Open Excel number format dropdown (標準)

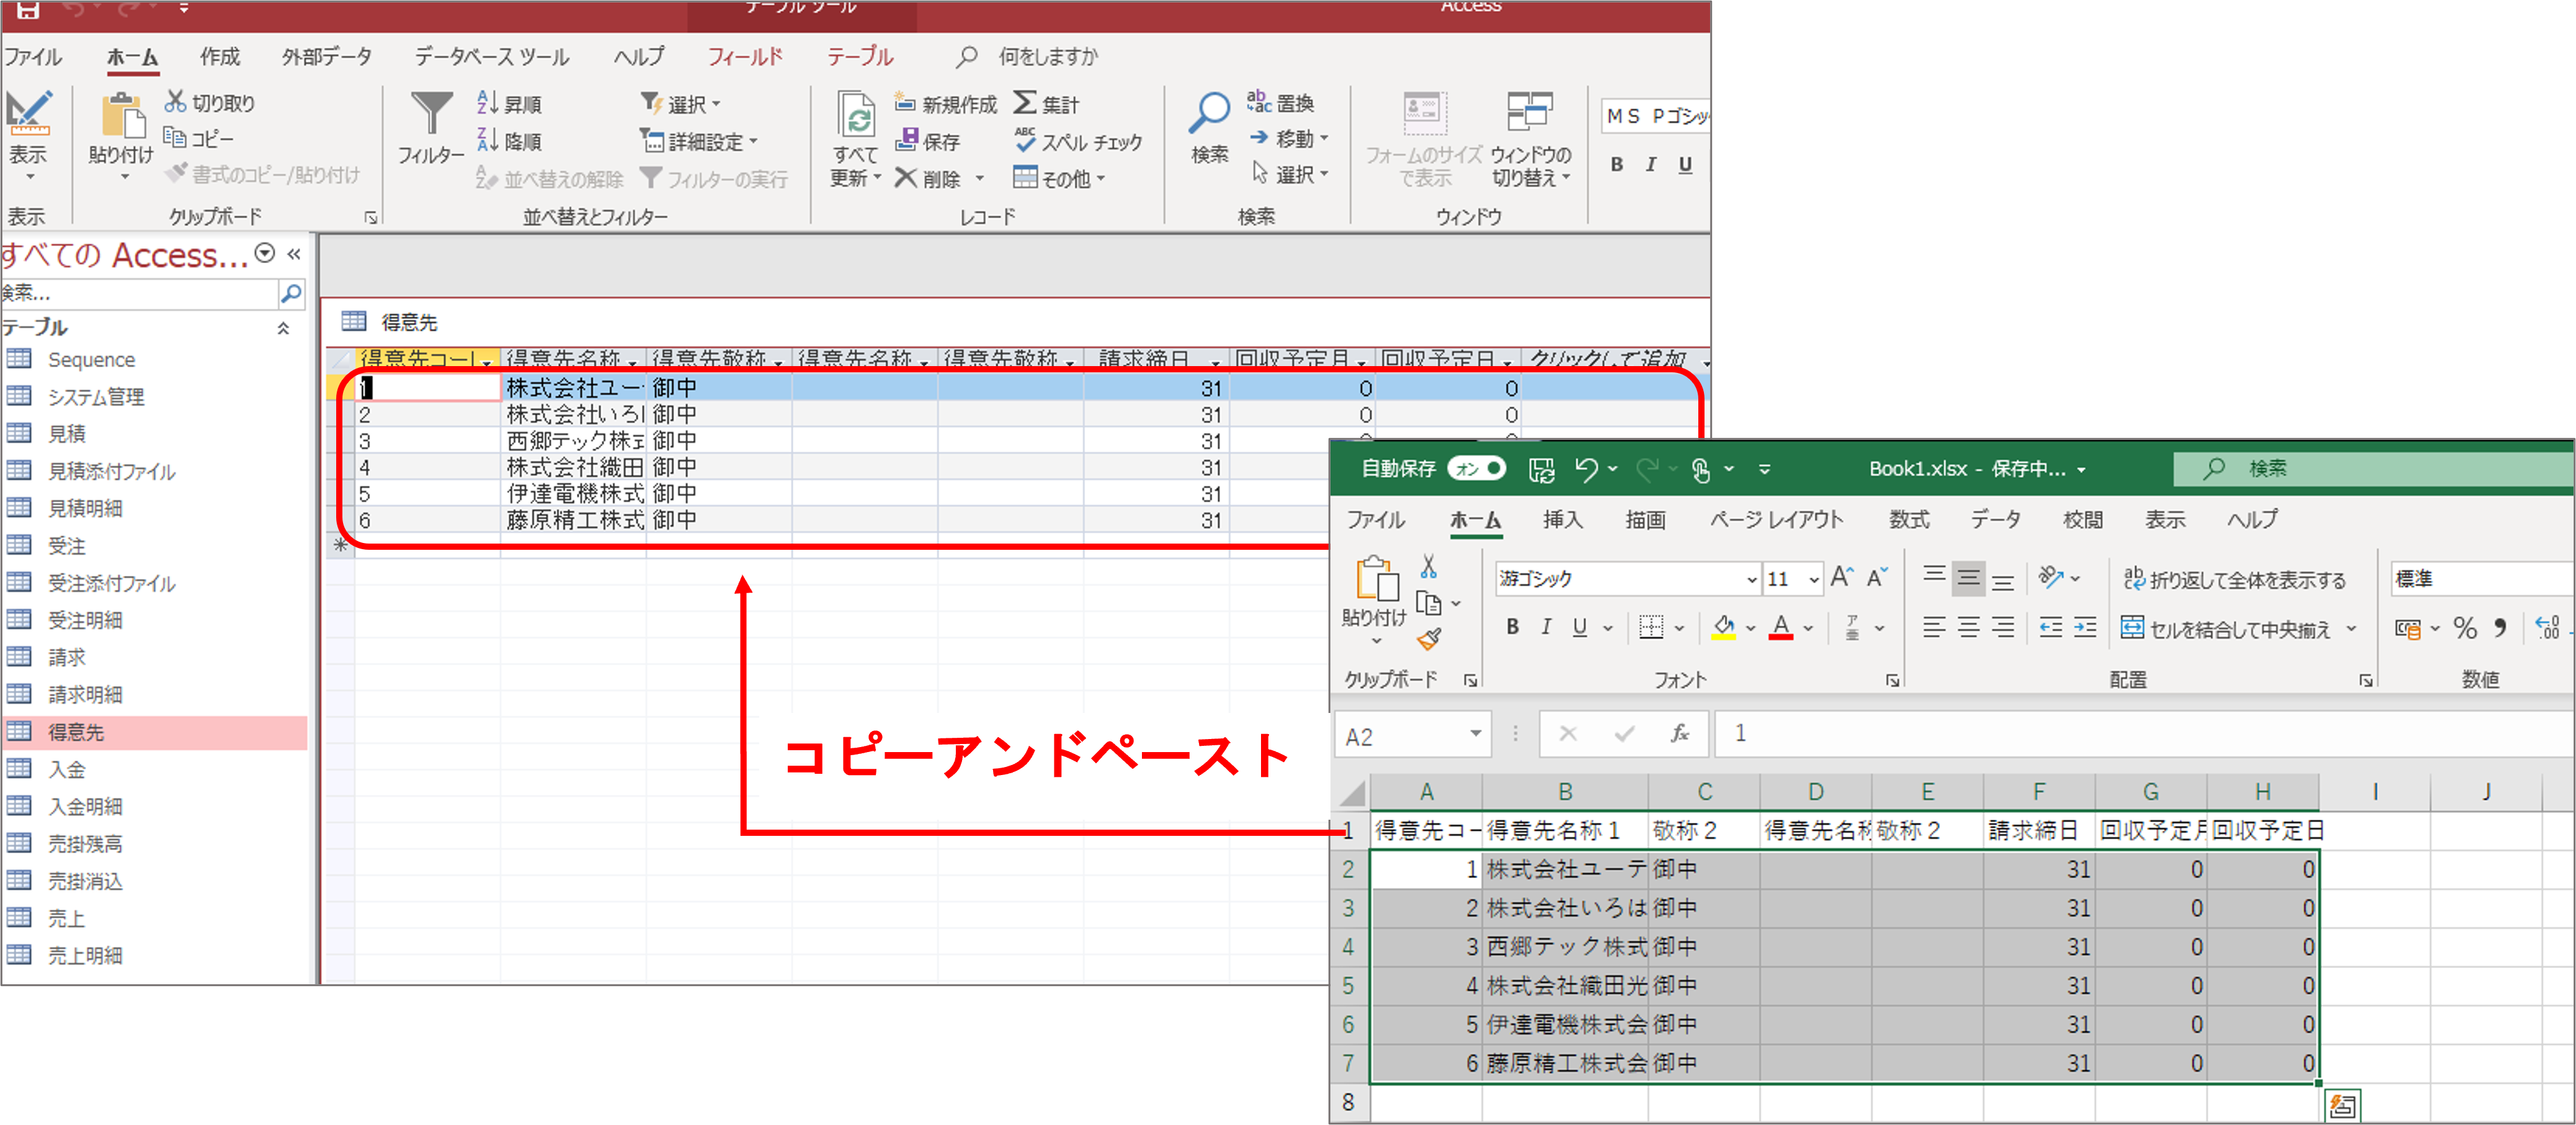pyautogui.click(x=2482, y=578)
